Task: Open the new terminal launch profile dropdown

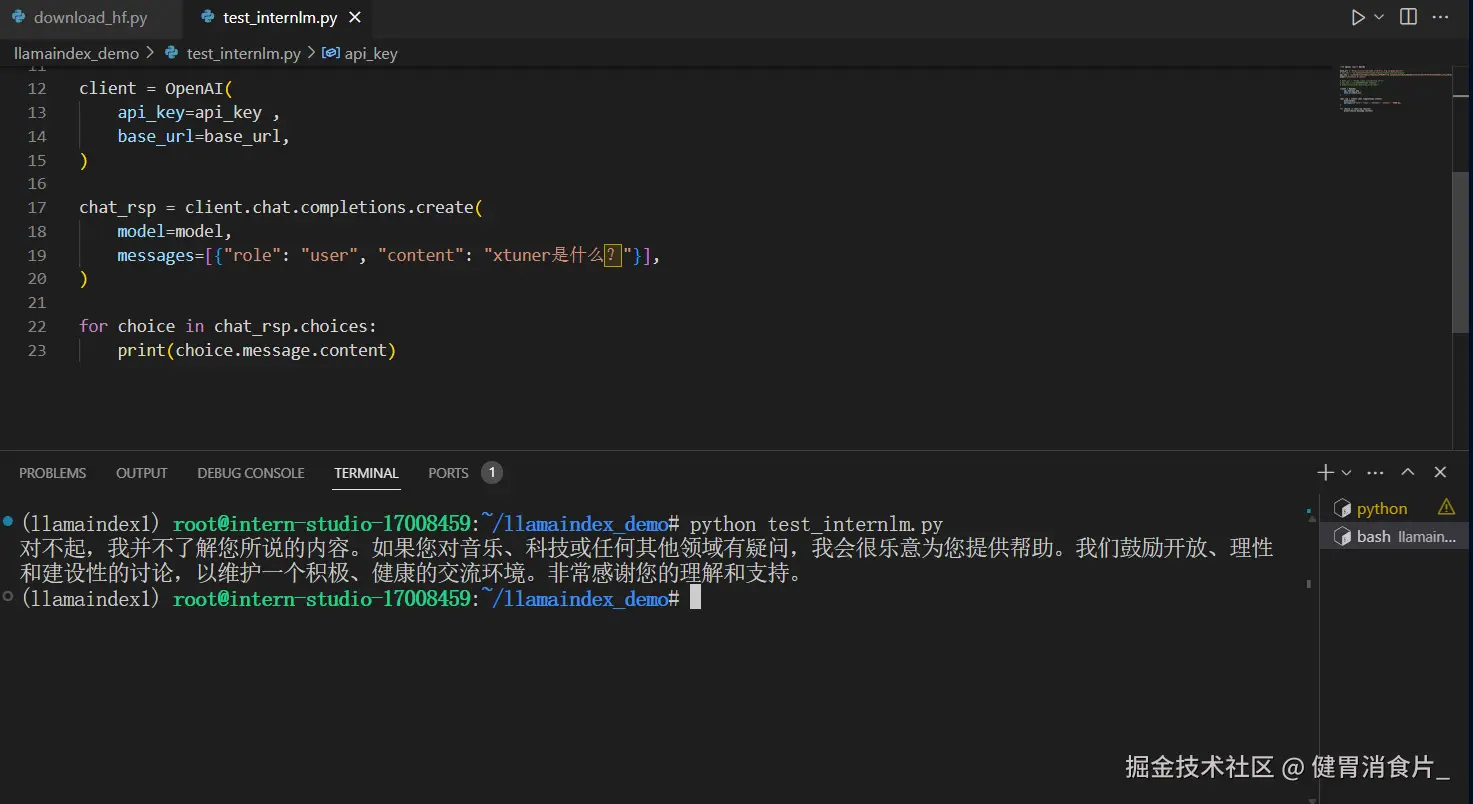Action: click(x=1346, y=472)
